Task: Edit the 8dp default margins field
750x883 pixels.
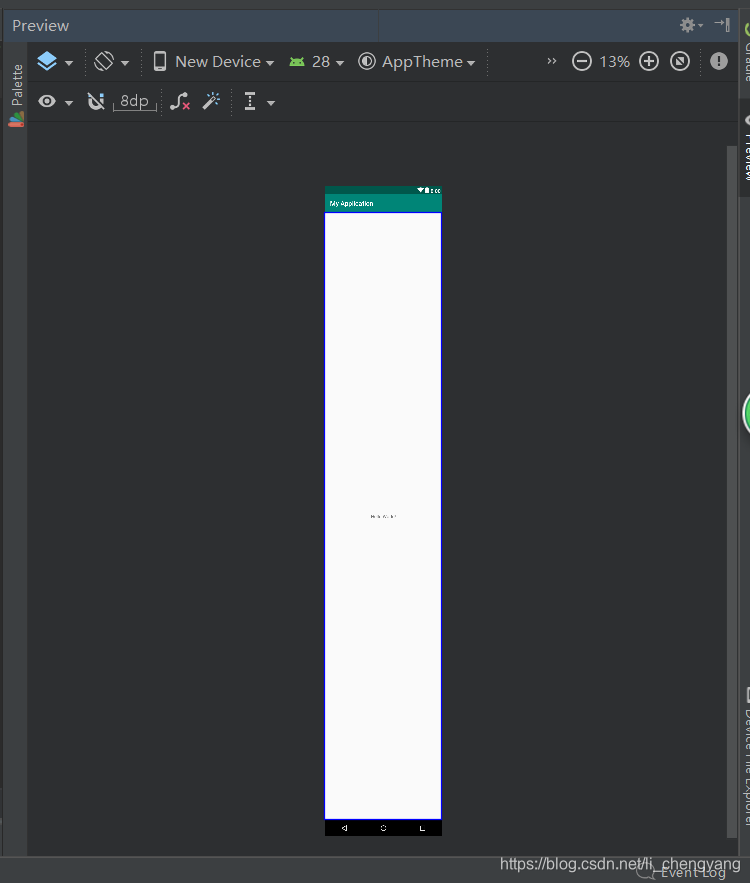Action: point(135,101)
